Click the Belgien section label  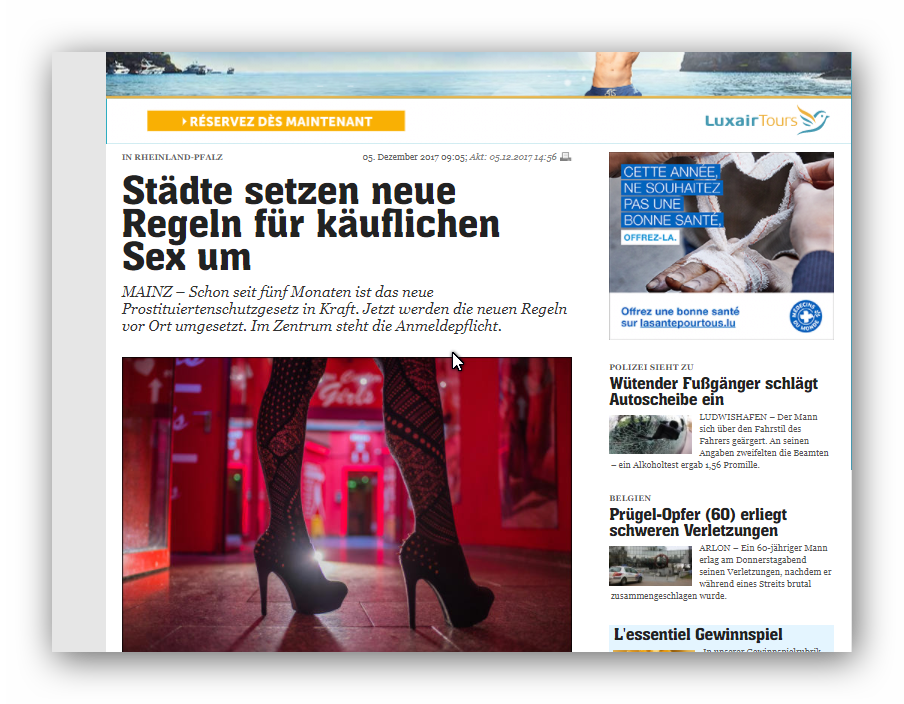coord(630,498)
